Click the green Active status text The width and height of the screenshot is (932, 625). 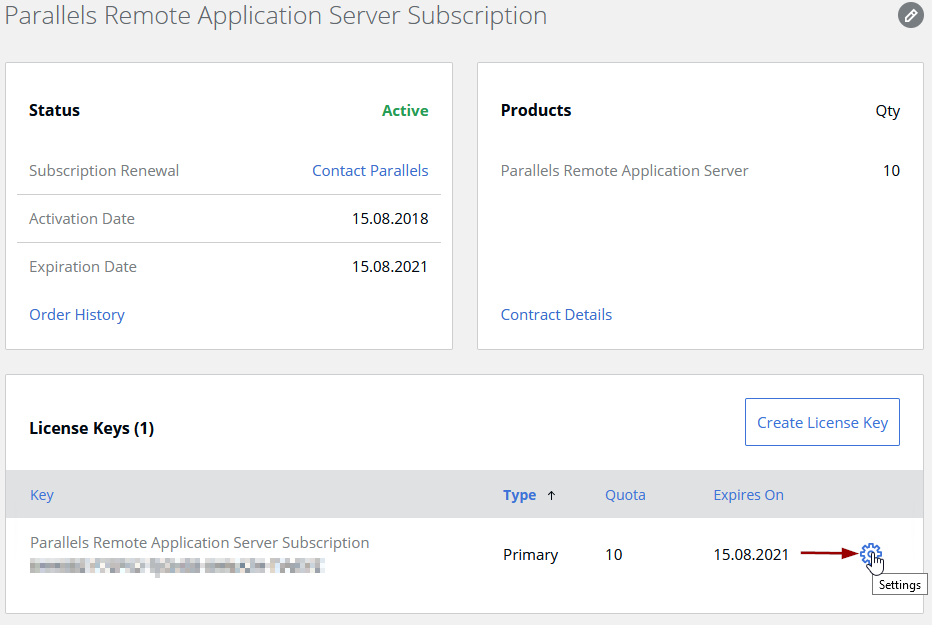pos(405,111)
